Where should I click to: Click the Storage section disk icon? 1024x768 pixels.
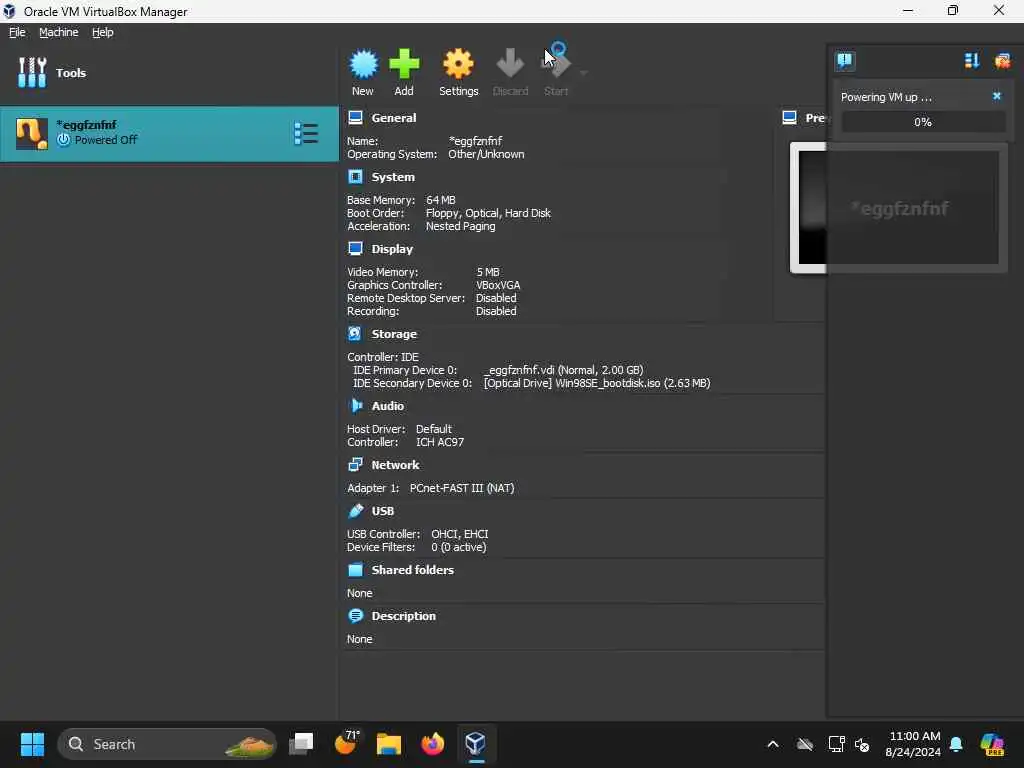pos(355,334)
